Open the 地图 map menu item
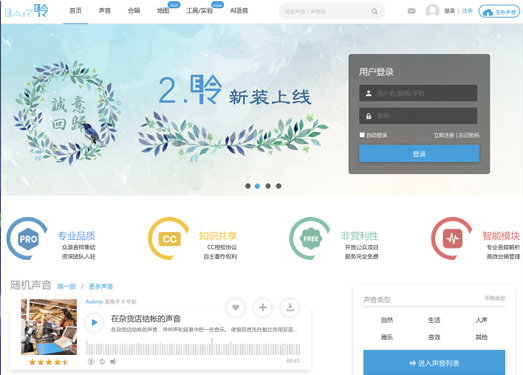Screen dimensions: 523x375 [163, 11]
